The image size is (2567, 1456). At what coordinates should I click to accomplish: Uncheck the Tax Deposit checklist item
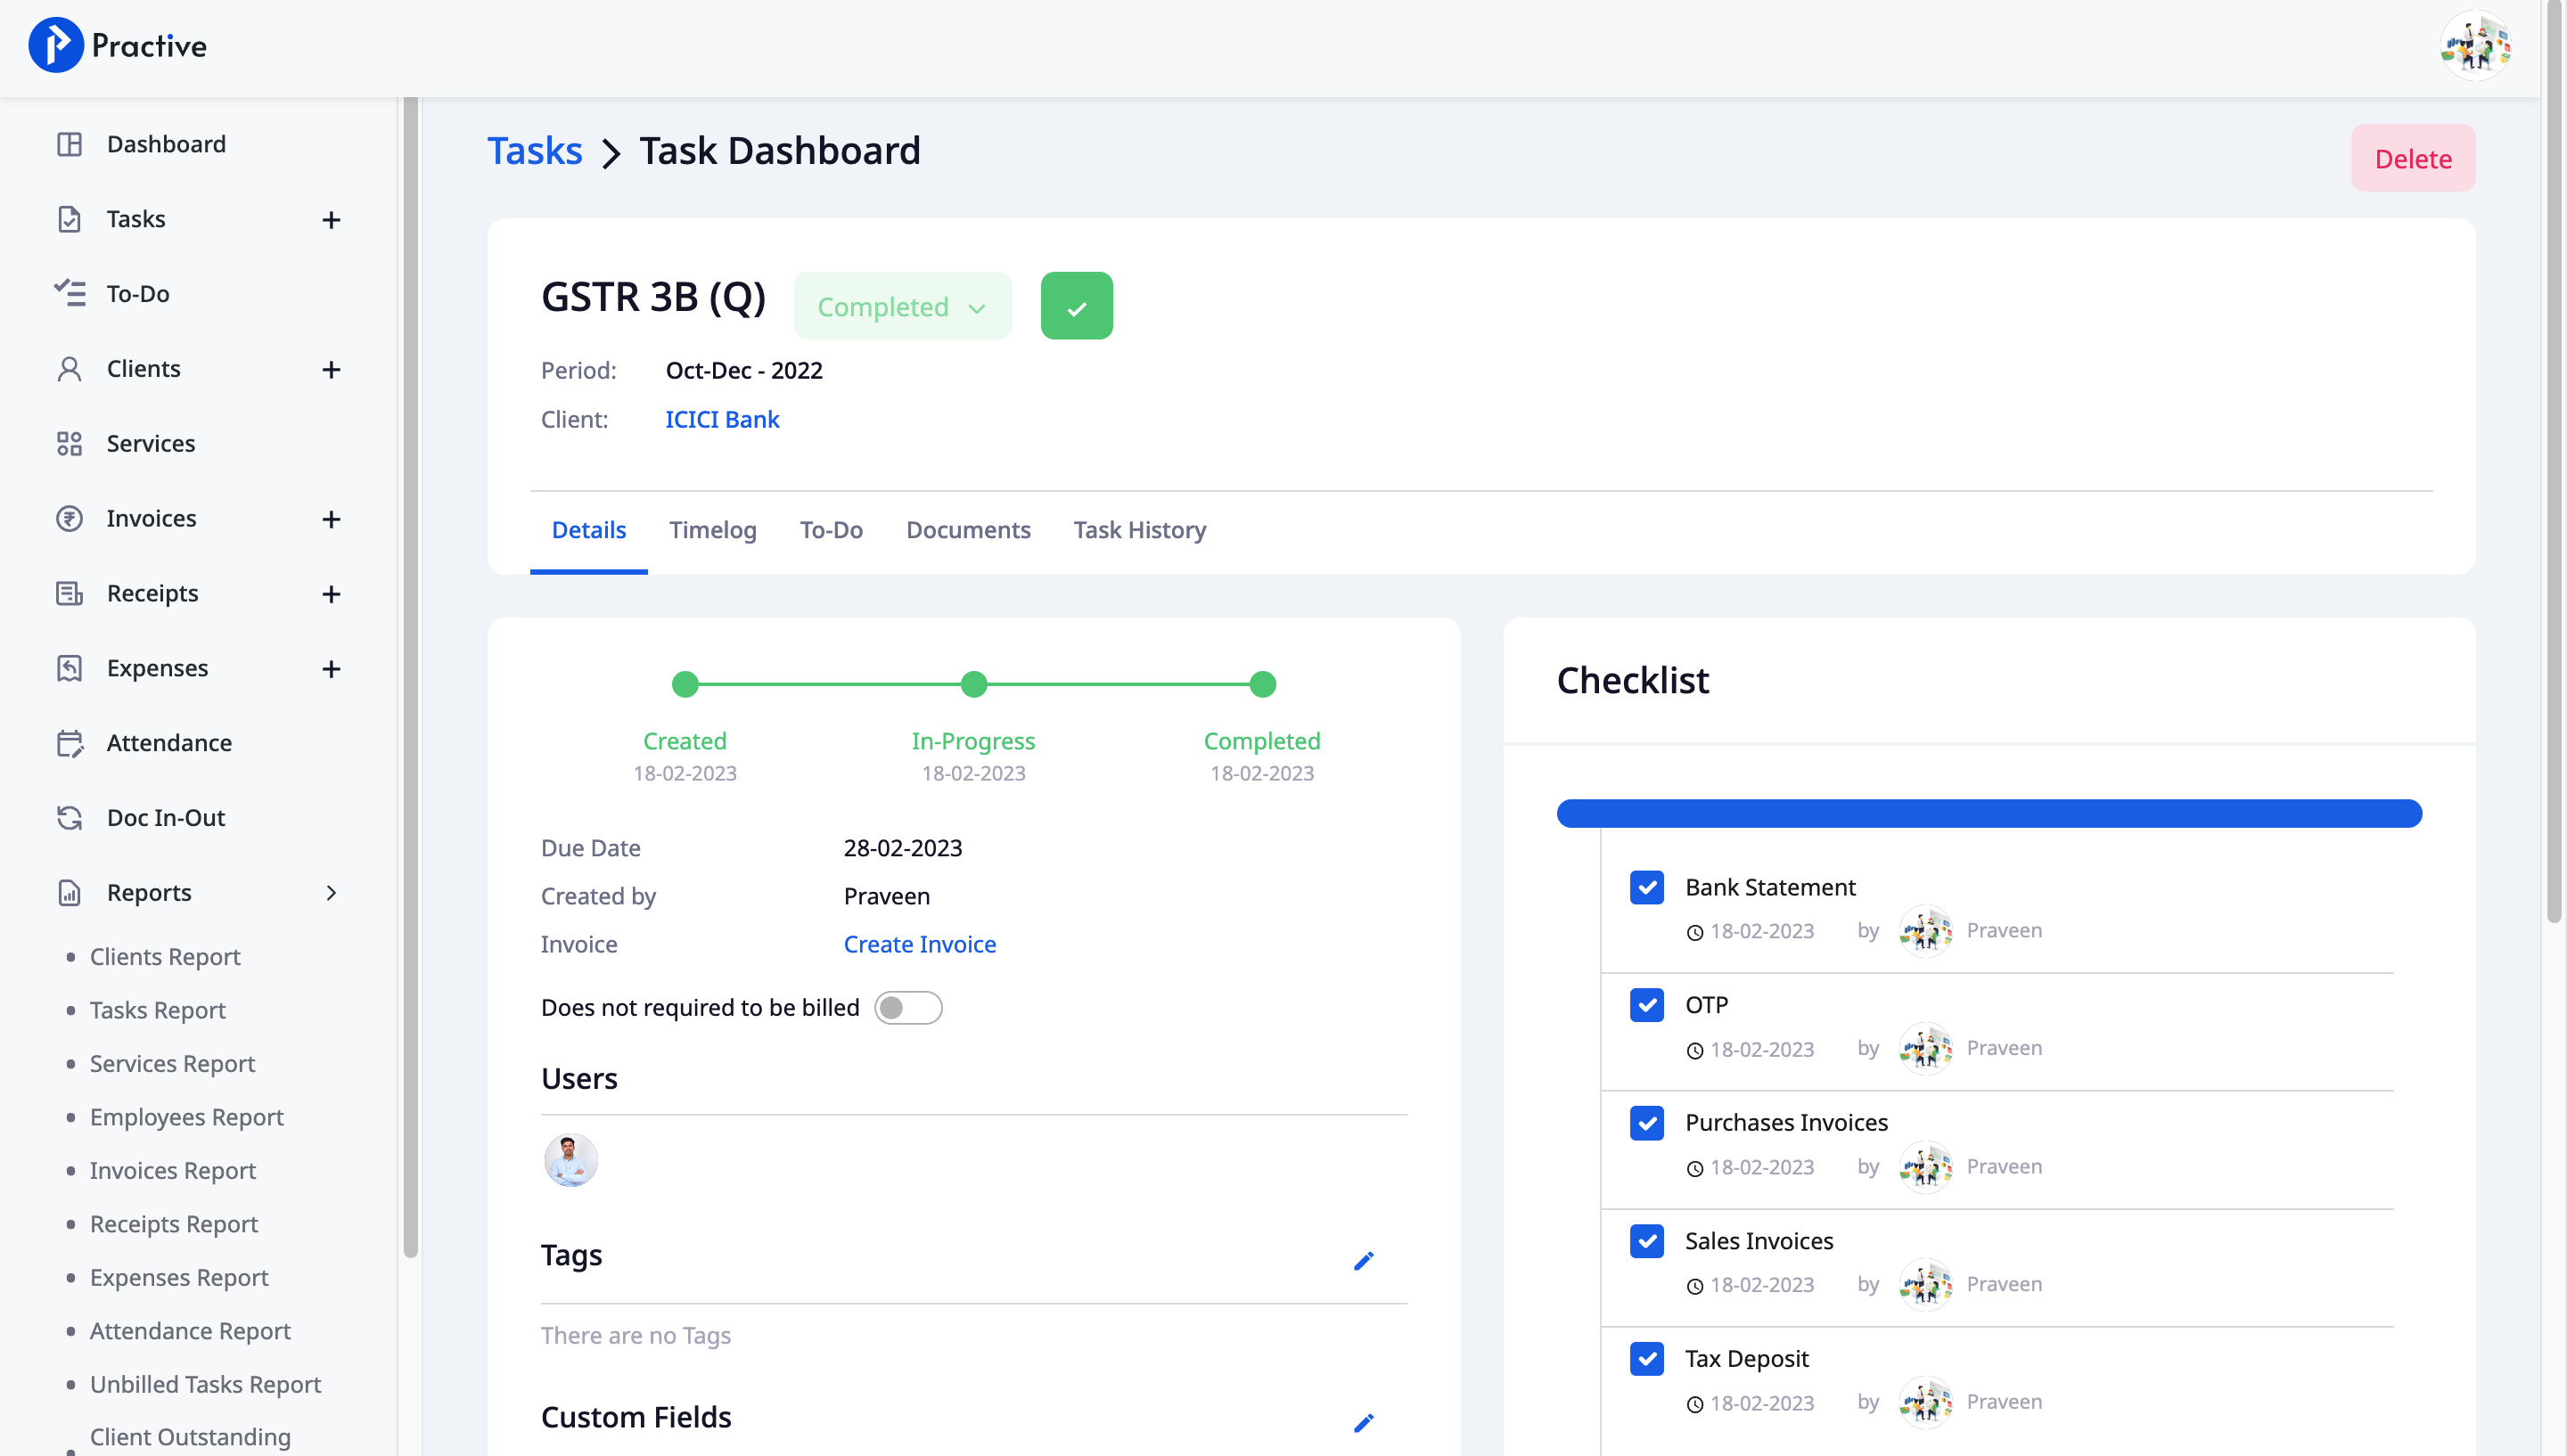click(x=1646, y=1359)
